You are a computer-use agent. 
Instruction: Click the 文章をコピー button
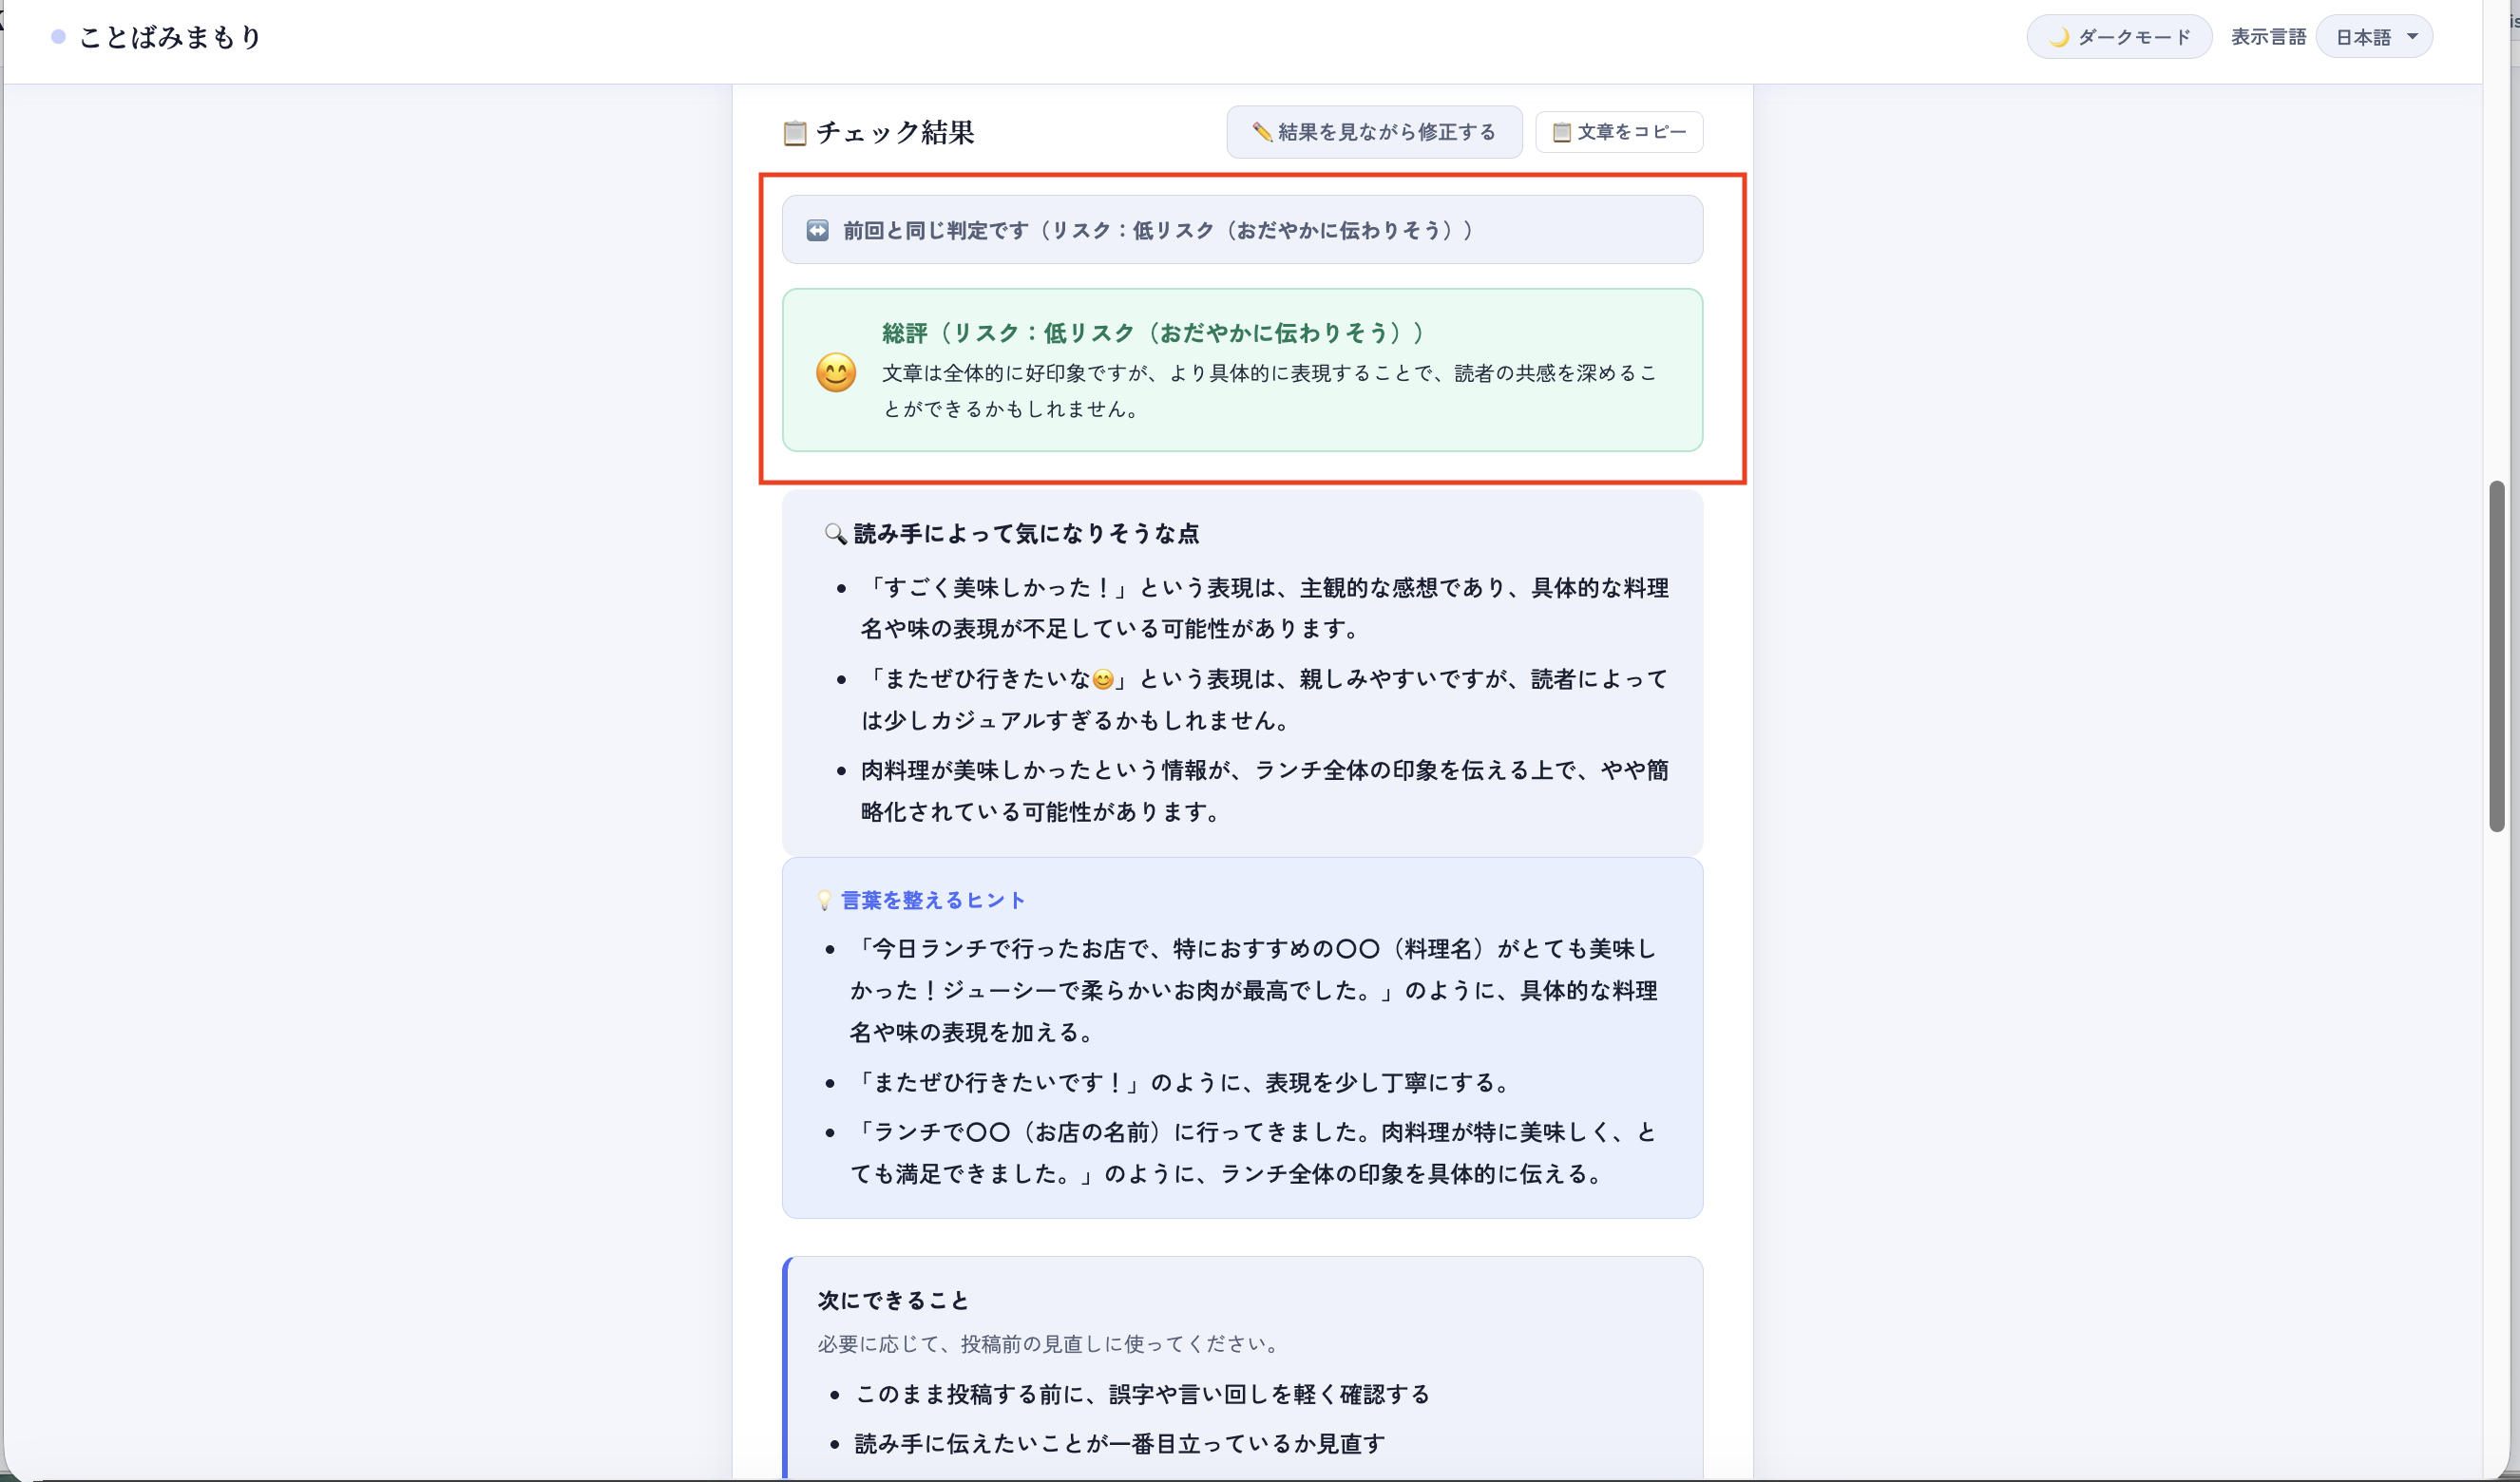point(1619,132)
